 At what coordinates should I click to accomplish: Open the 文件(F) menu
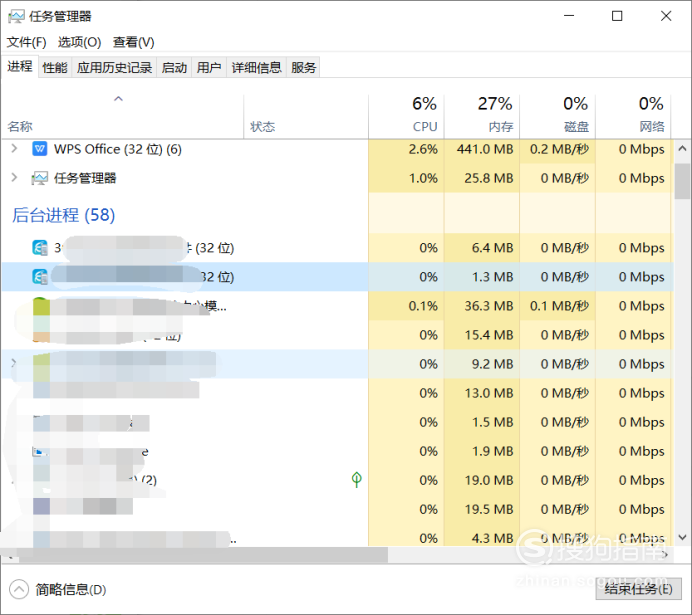(x=26, y=42)
